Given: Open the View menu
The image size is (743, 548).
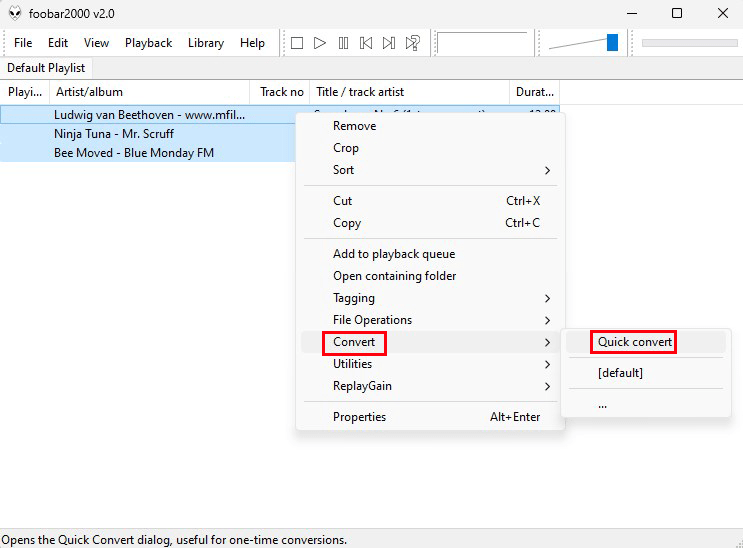Looking at the screenshot, I should (x=96, y=43).
